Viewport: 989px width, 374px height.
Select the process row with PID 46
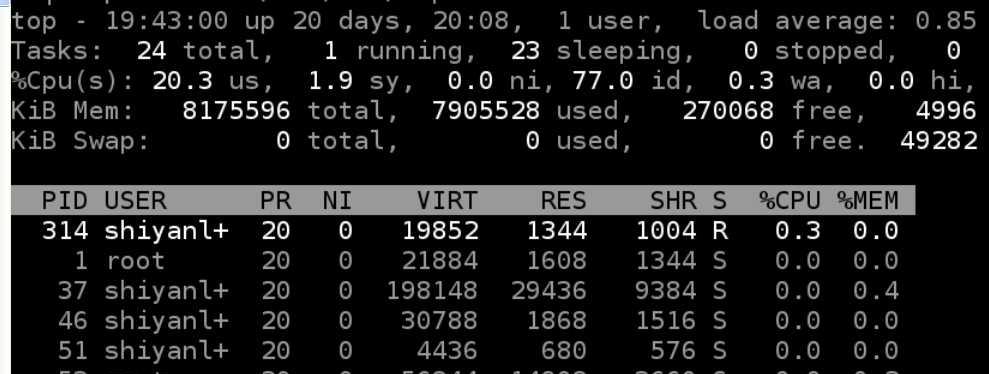[x=464, y=320]
